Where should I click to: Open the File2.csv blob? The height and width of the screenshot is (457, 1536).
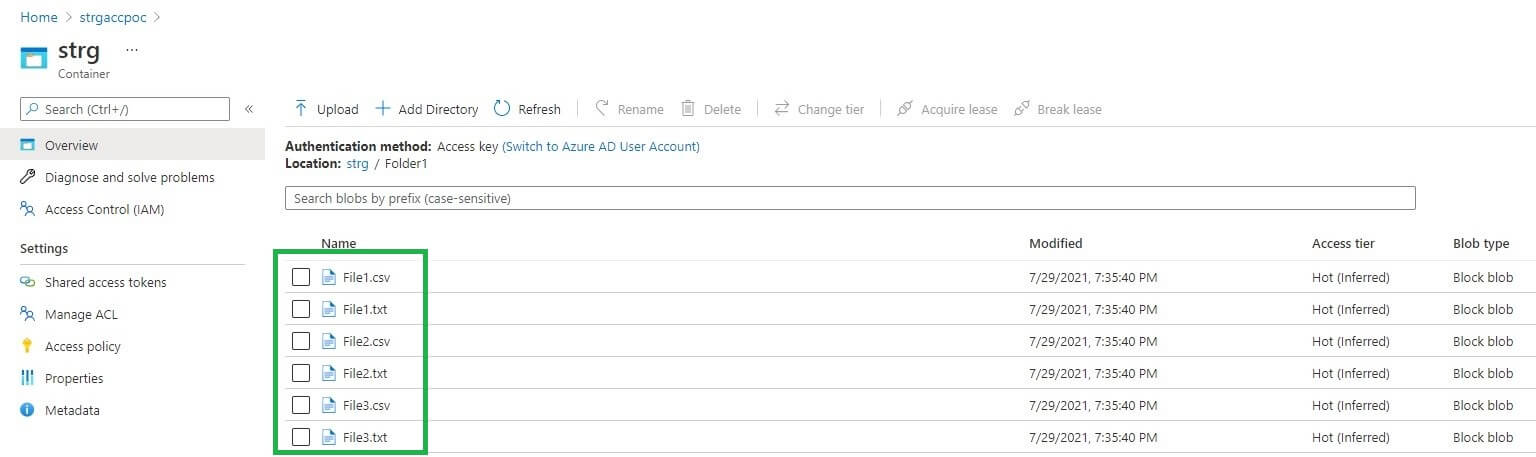tap(366, 341)
